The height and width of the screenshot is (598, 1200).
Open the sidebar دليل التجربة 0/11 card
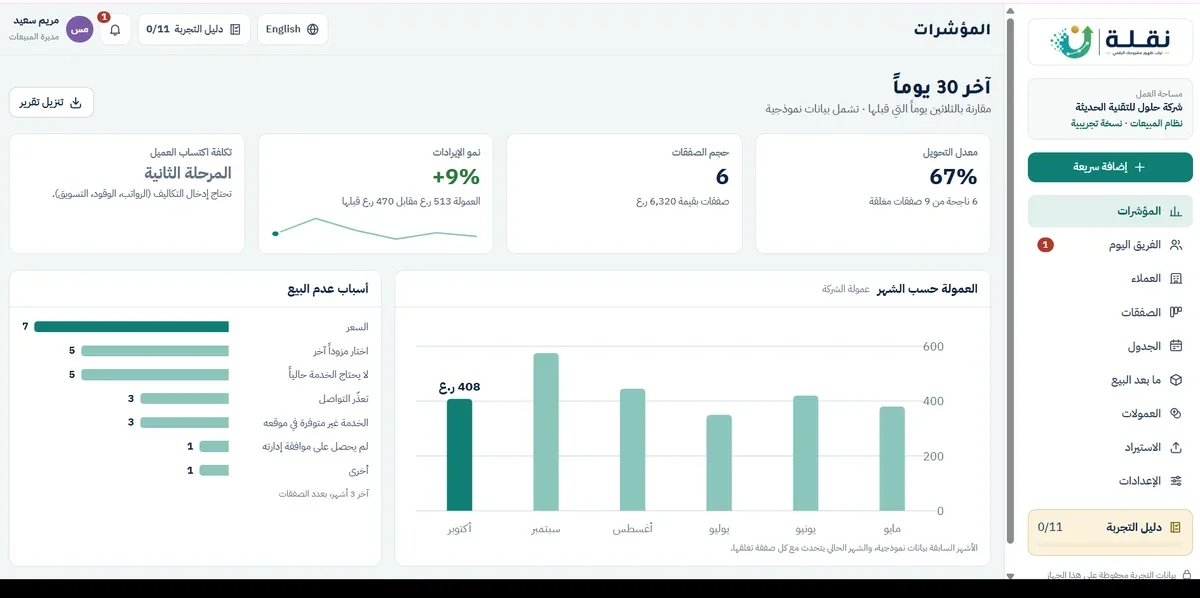coord(1110,532)
